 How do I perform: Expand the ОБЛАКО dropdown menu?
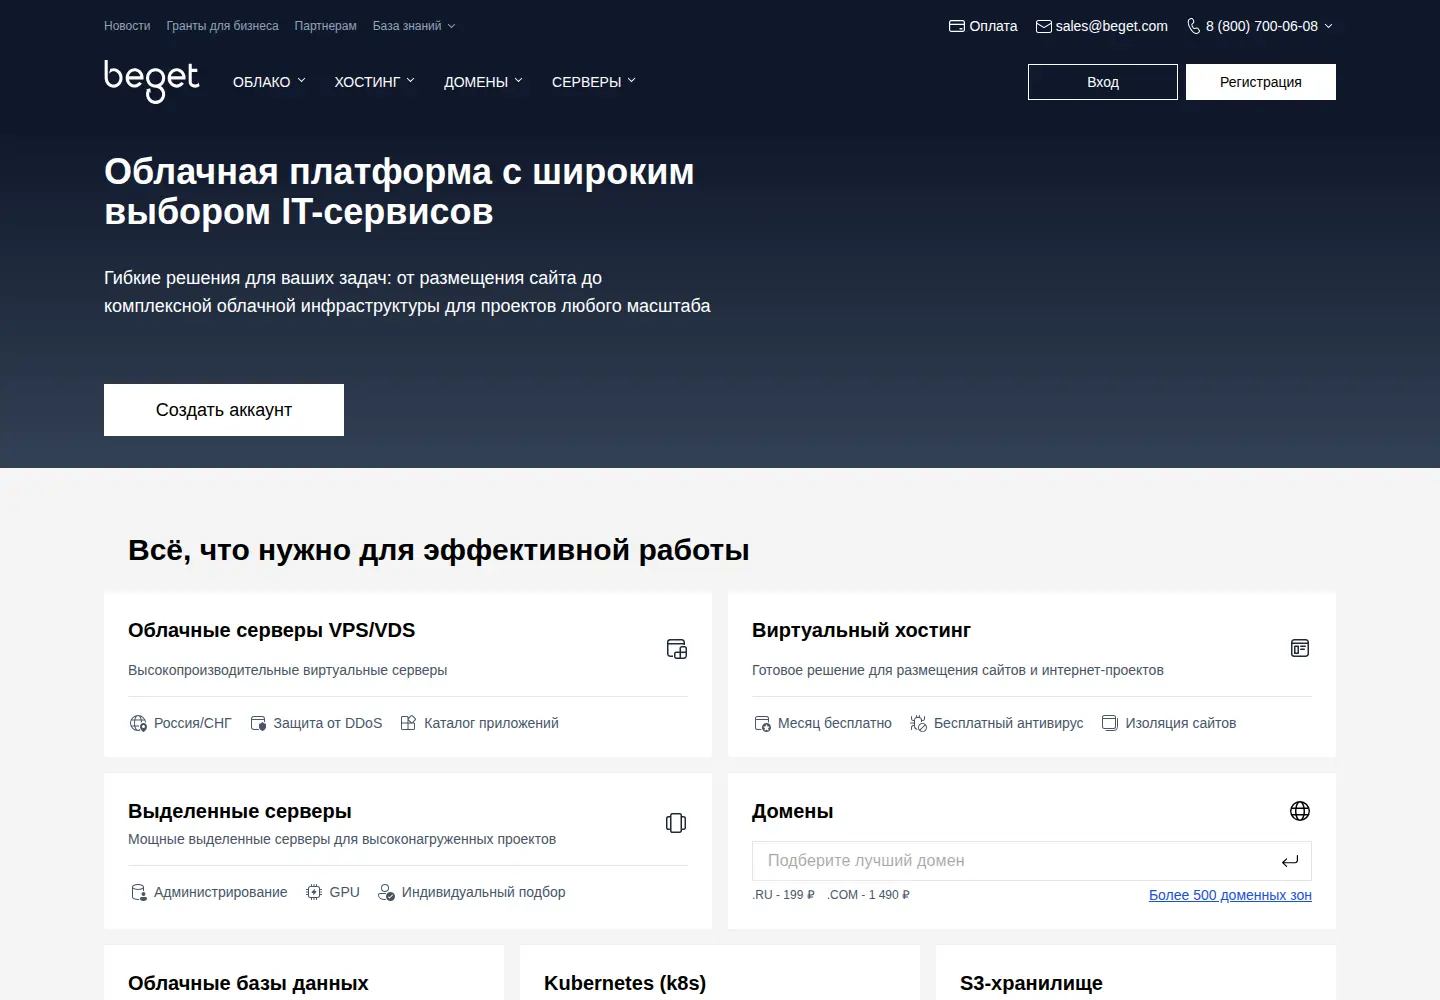click(269, 82)
